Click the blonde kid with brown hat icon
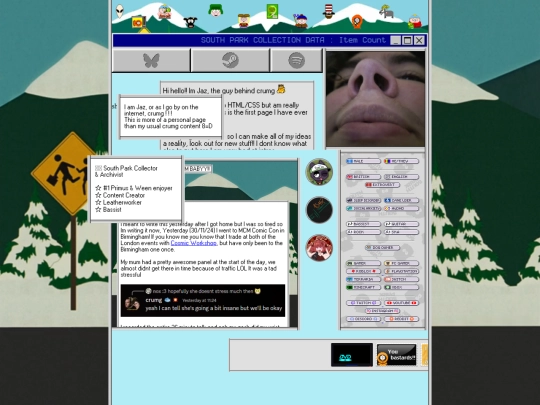This screenshot has height=405, width=540. [x=244, y=21]
